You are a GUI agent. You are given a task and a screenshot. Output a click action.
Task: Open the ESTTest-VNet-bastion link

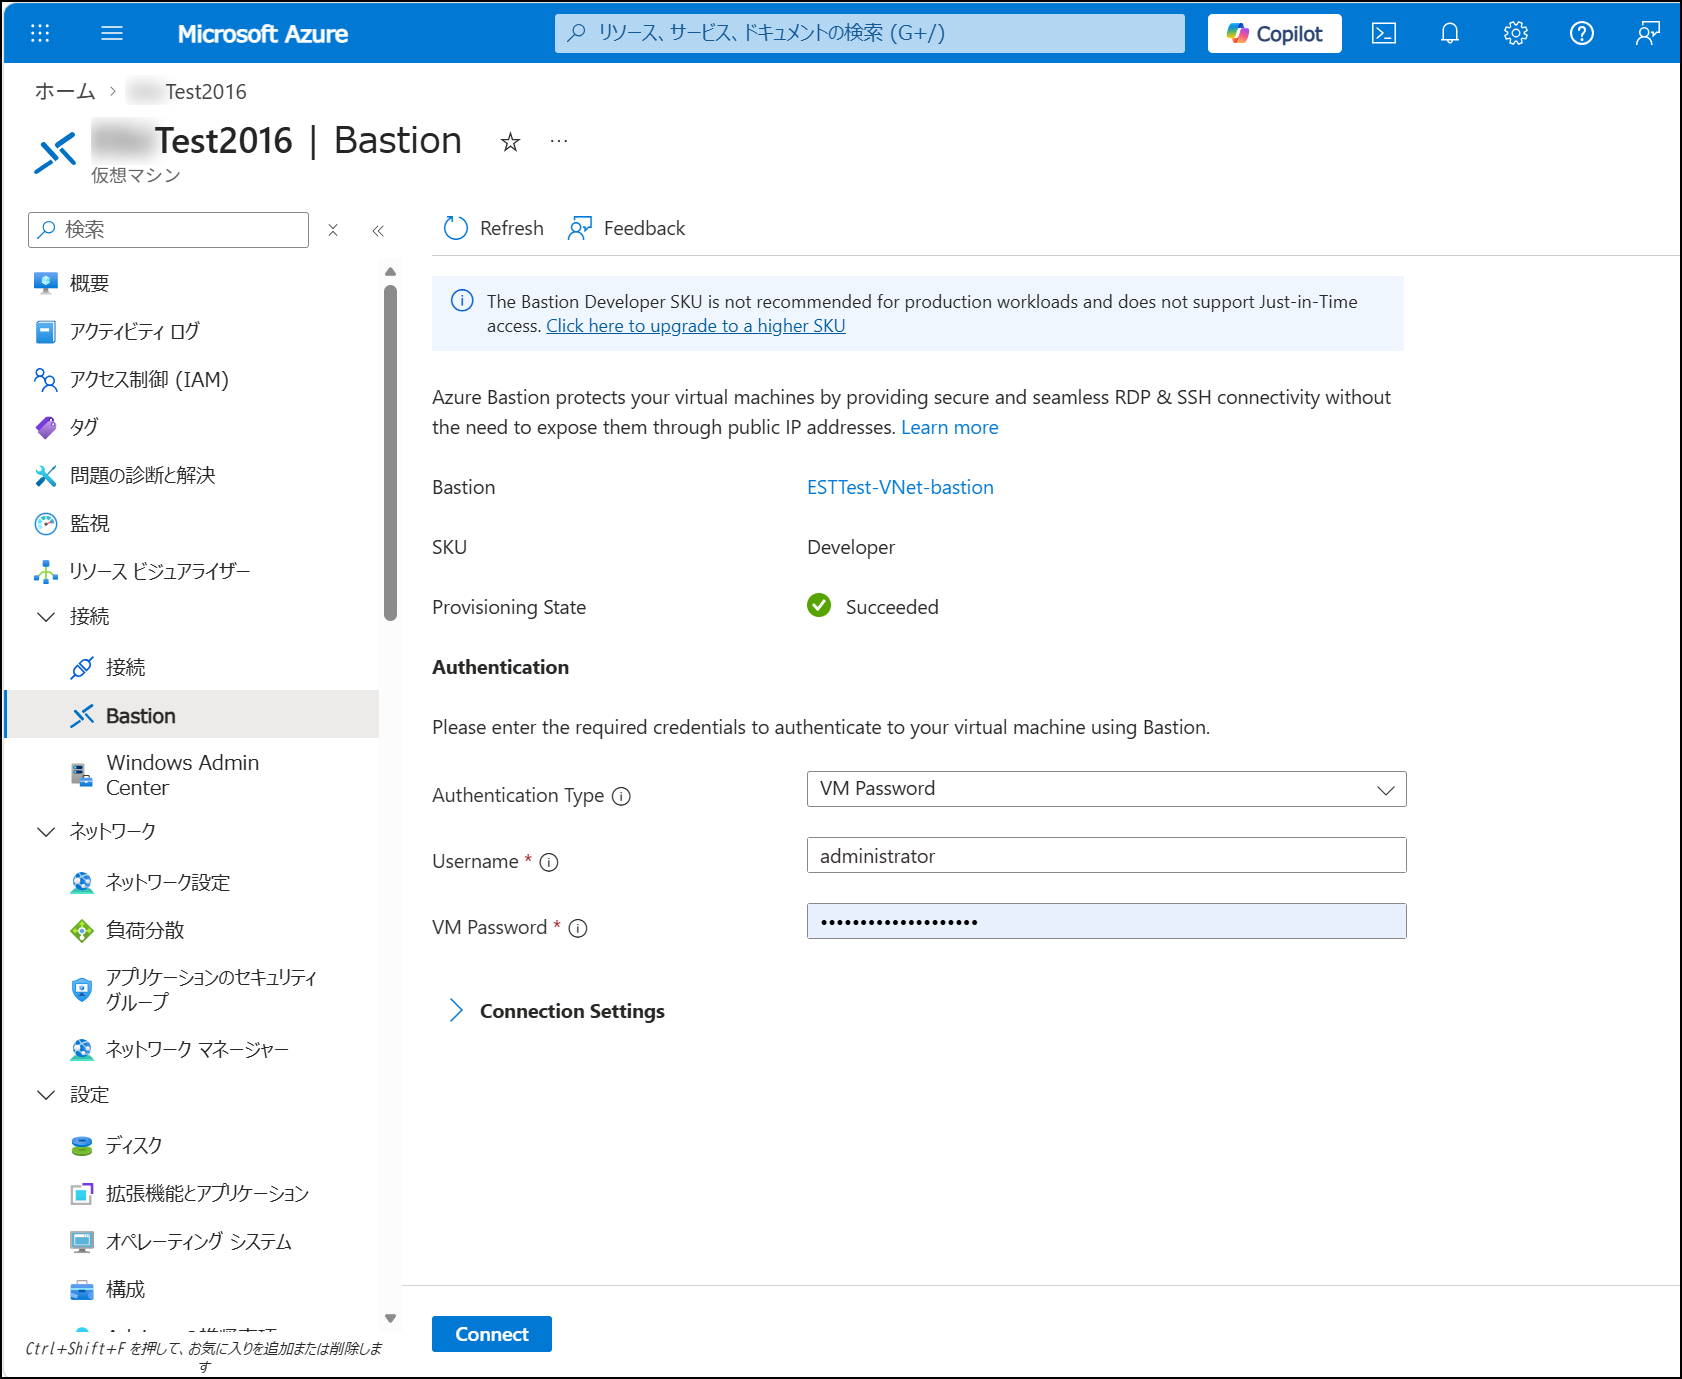(x=900, y=487)
